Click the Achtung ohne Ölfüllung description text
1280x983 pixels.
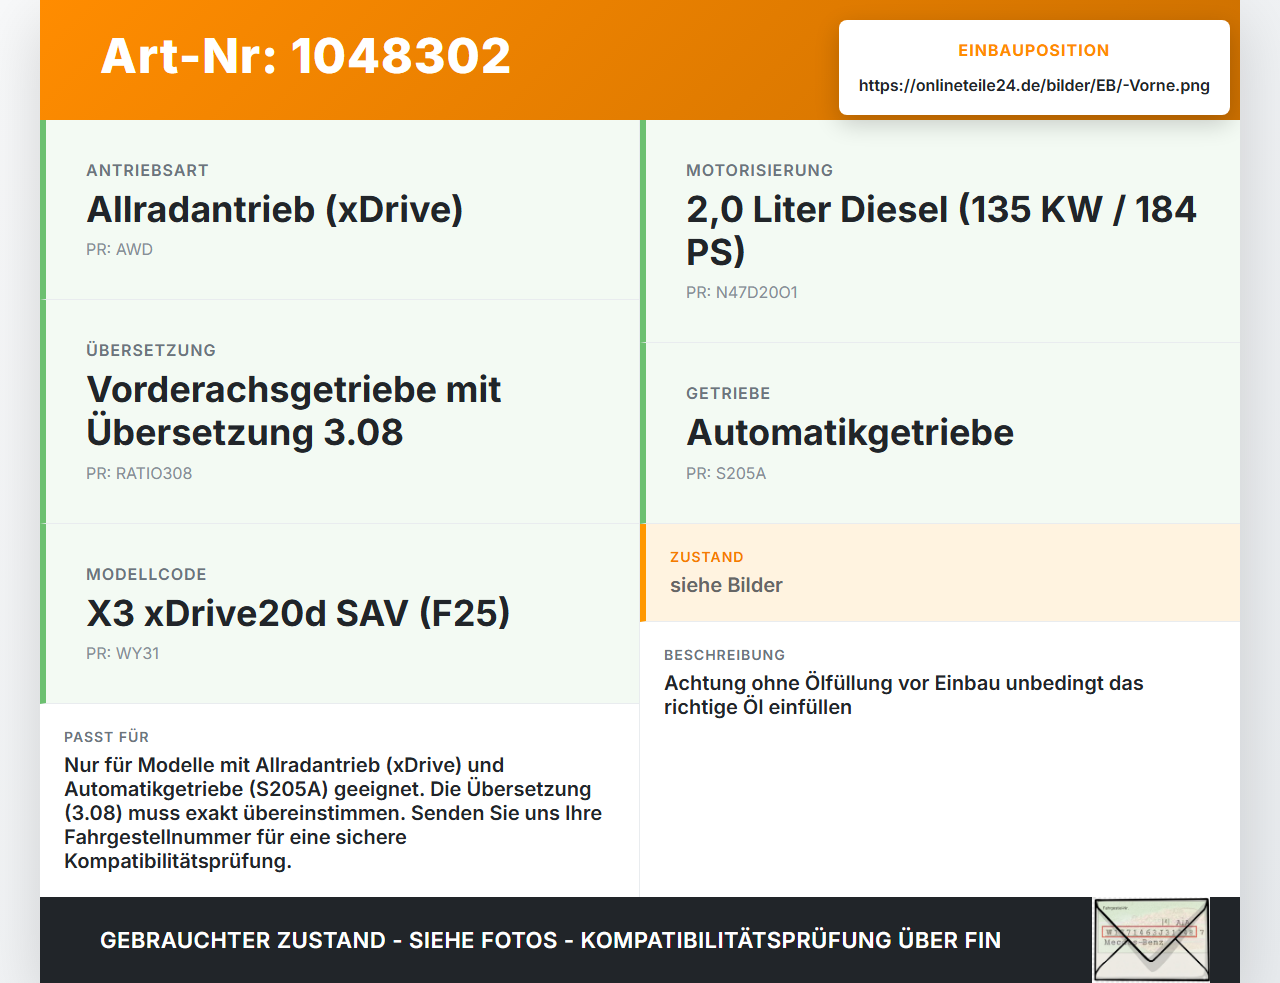[x=904, y=695]
